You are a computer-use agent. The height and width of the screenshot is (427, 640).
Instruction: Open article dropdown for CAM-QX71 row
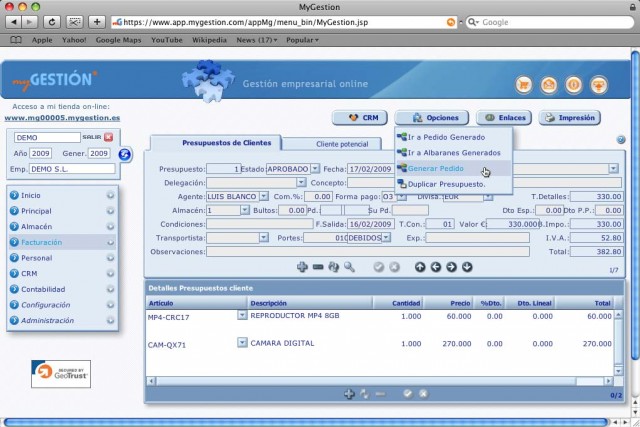click(242, 342)
